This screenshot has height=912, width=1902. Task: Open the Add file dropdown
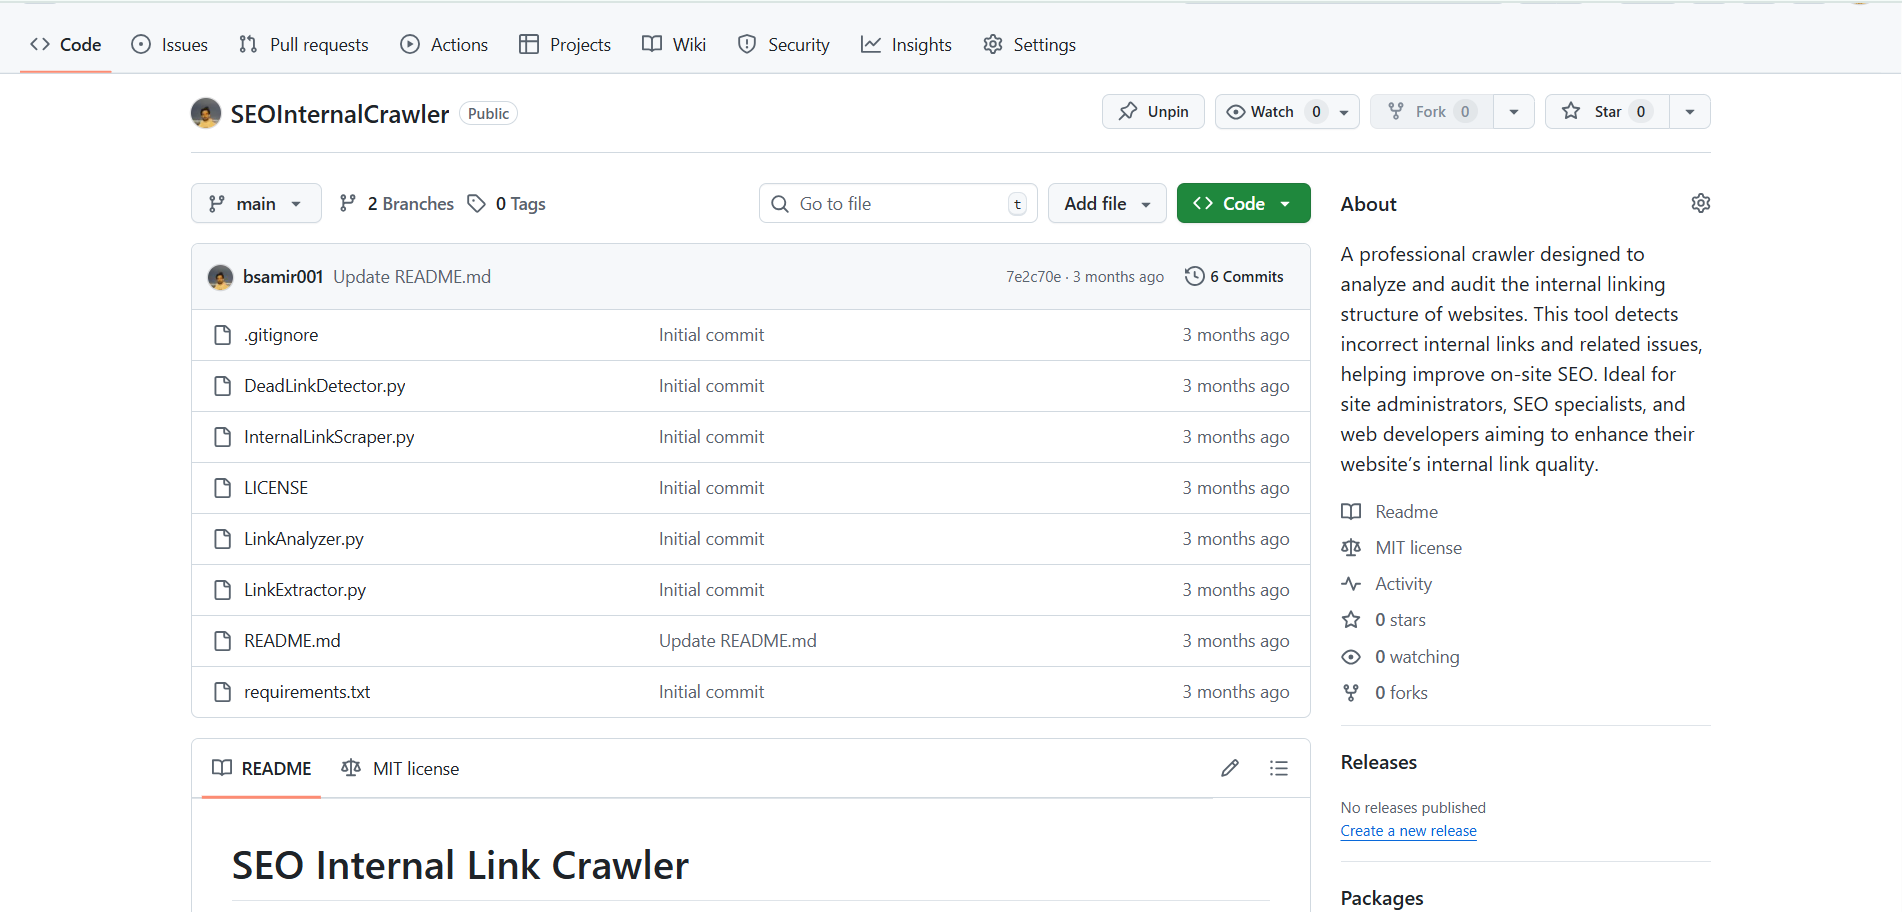(1106, 203)
